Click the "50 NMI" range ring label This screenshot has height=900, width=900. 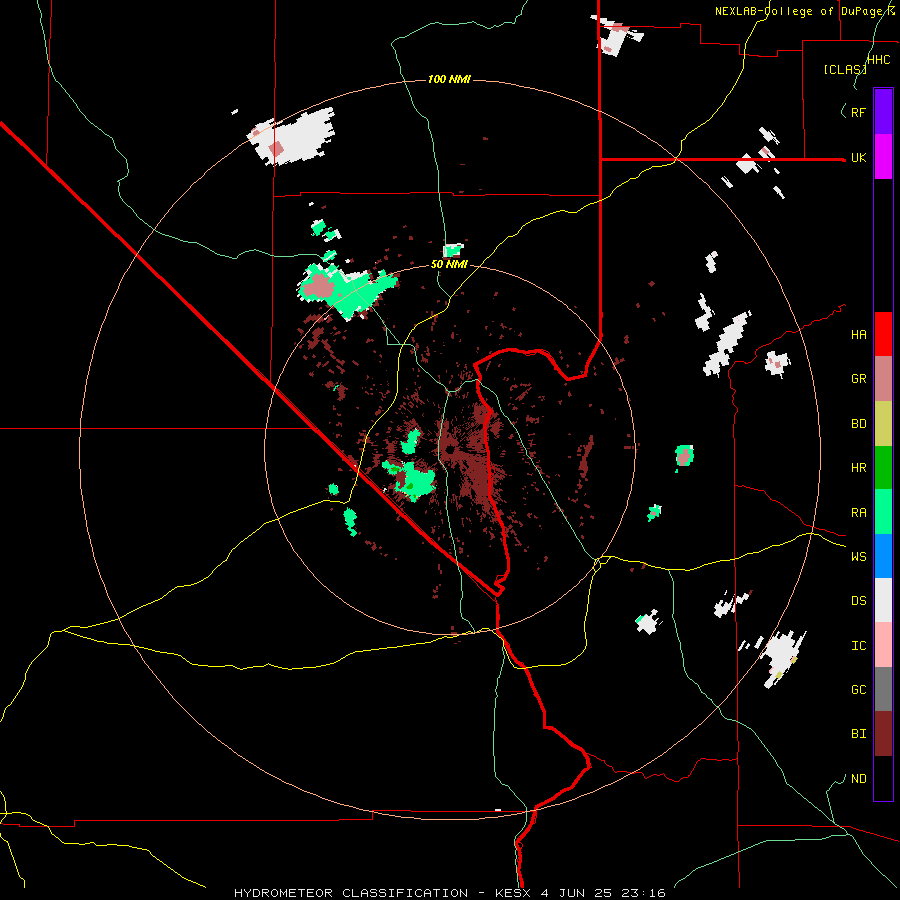449,265
